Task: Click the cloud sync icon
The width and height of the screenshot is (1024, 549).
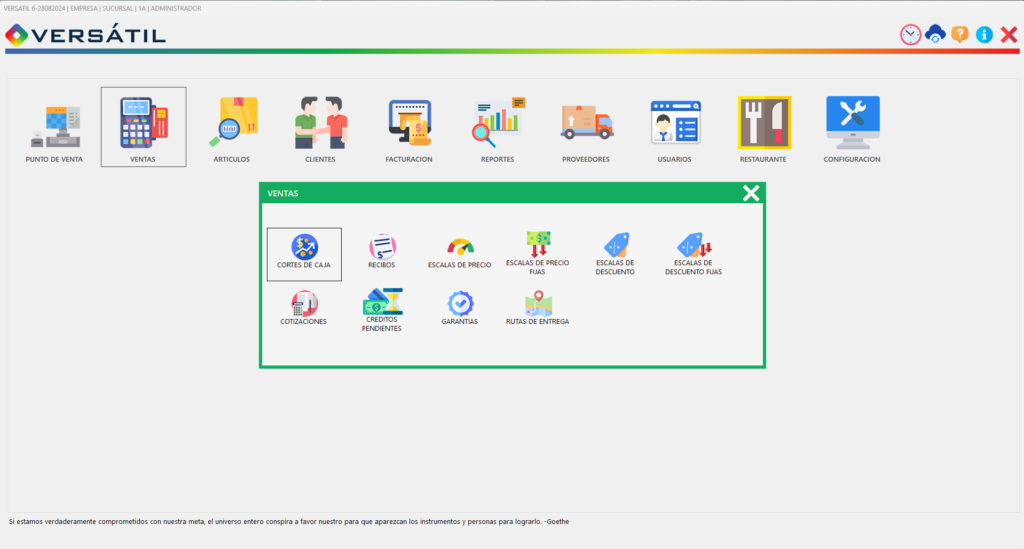Action: [x=935, y=34]
